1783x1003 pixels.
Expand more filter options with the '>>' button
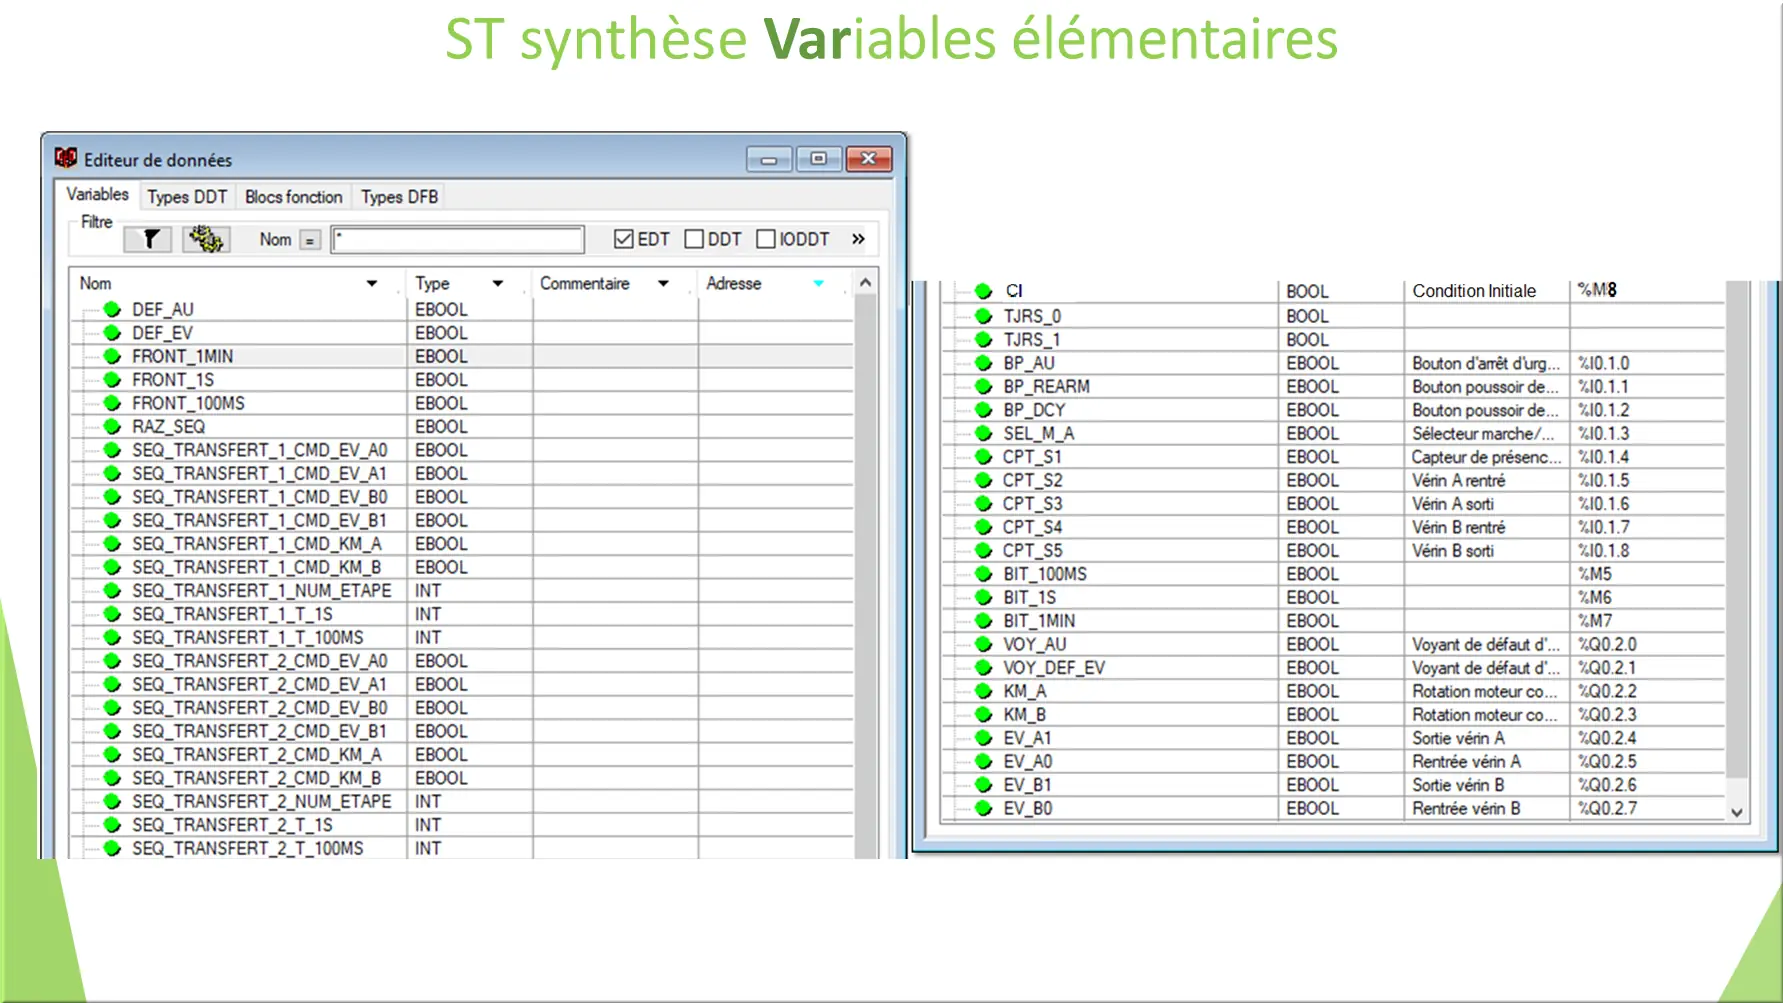pos(857,238)
